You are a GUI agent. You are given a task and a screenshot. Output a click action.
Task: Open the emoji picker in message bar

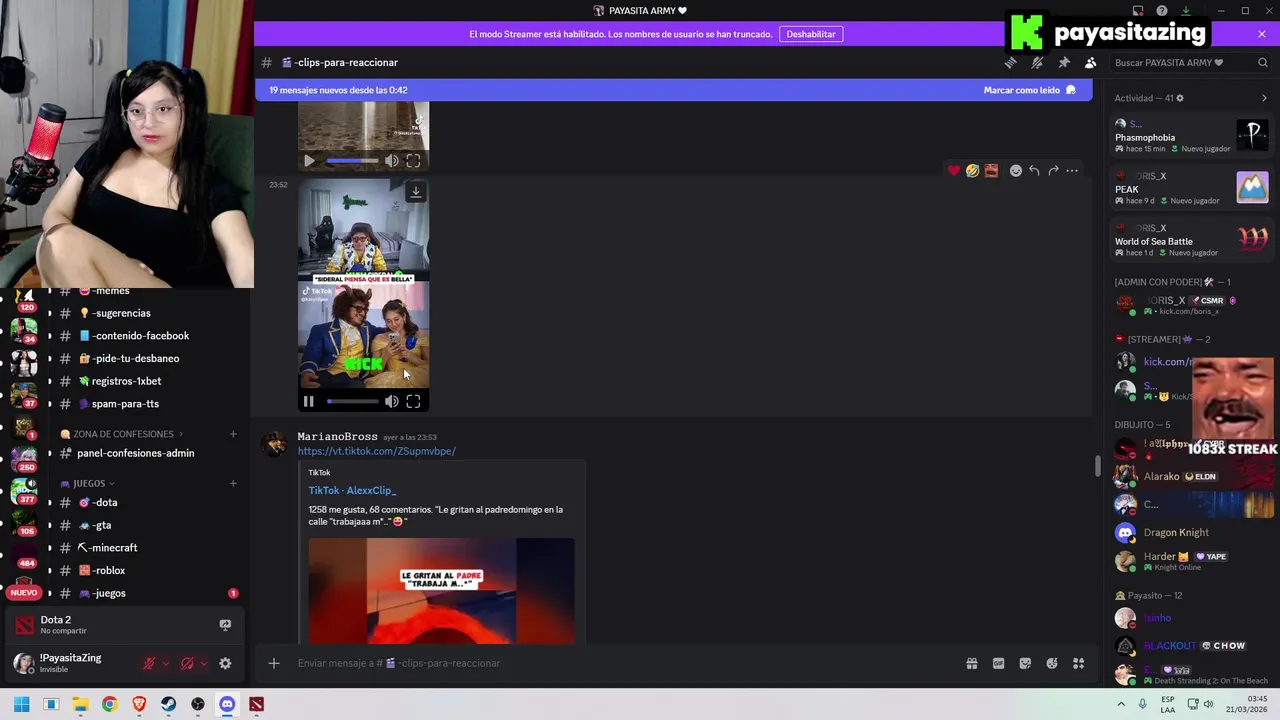(1052, 663)
